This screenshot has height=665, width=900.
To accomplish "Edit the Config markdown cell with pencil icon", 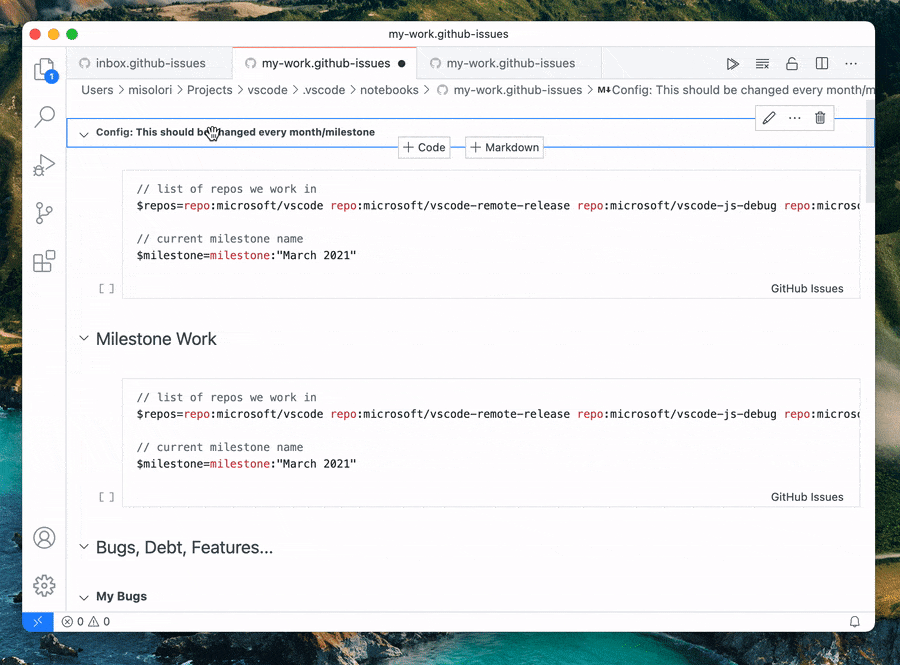I will click(769, 118).
